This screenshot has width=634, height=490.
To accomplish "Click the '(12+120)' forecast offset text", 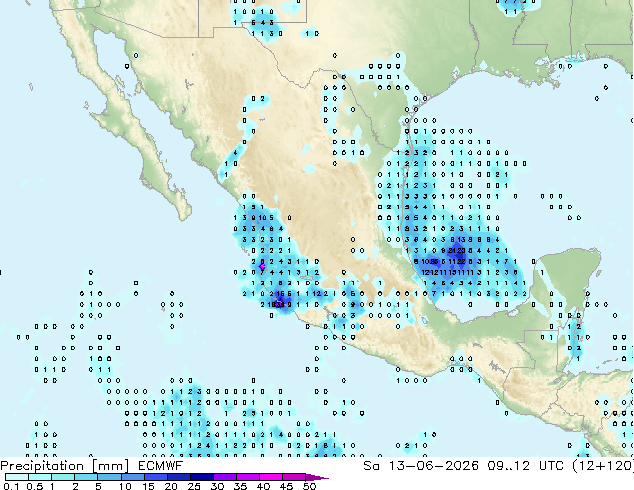I will click(602, 465).
